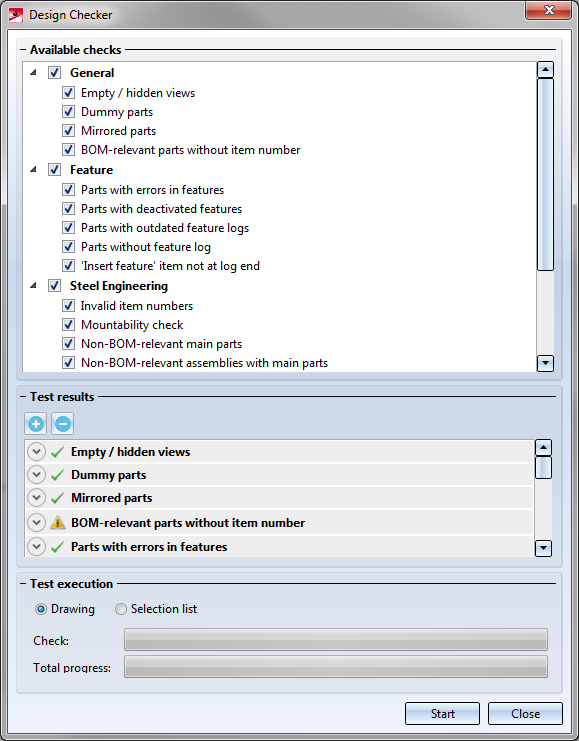Click the expand all results plus icon
This screenshot has height=741, width=579.
pos(35,423)
